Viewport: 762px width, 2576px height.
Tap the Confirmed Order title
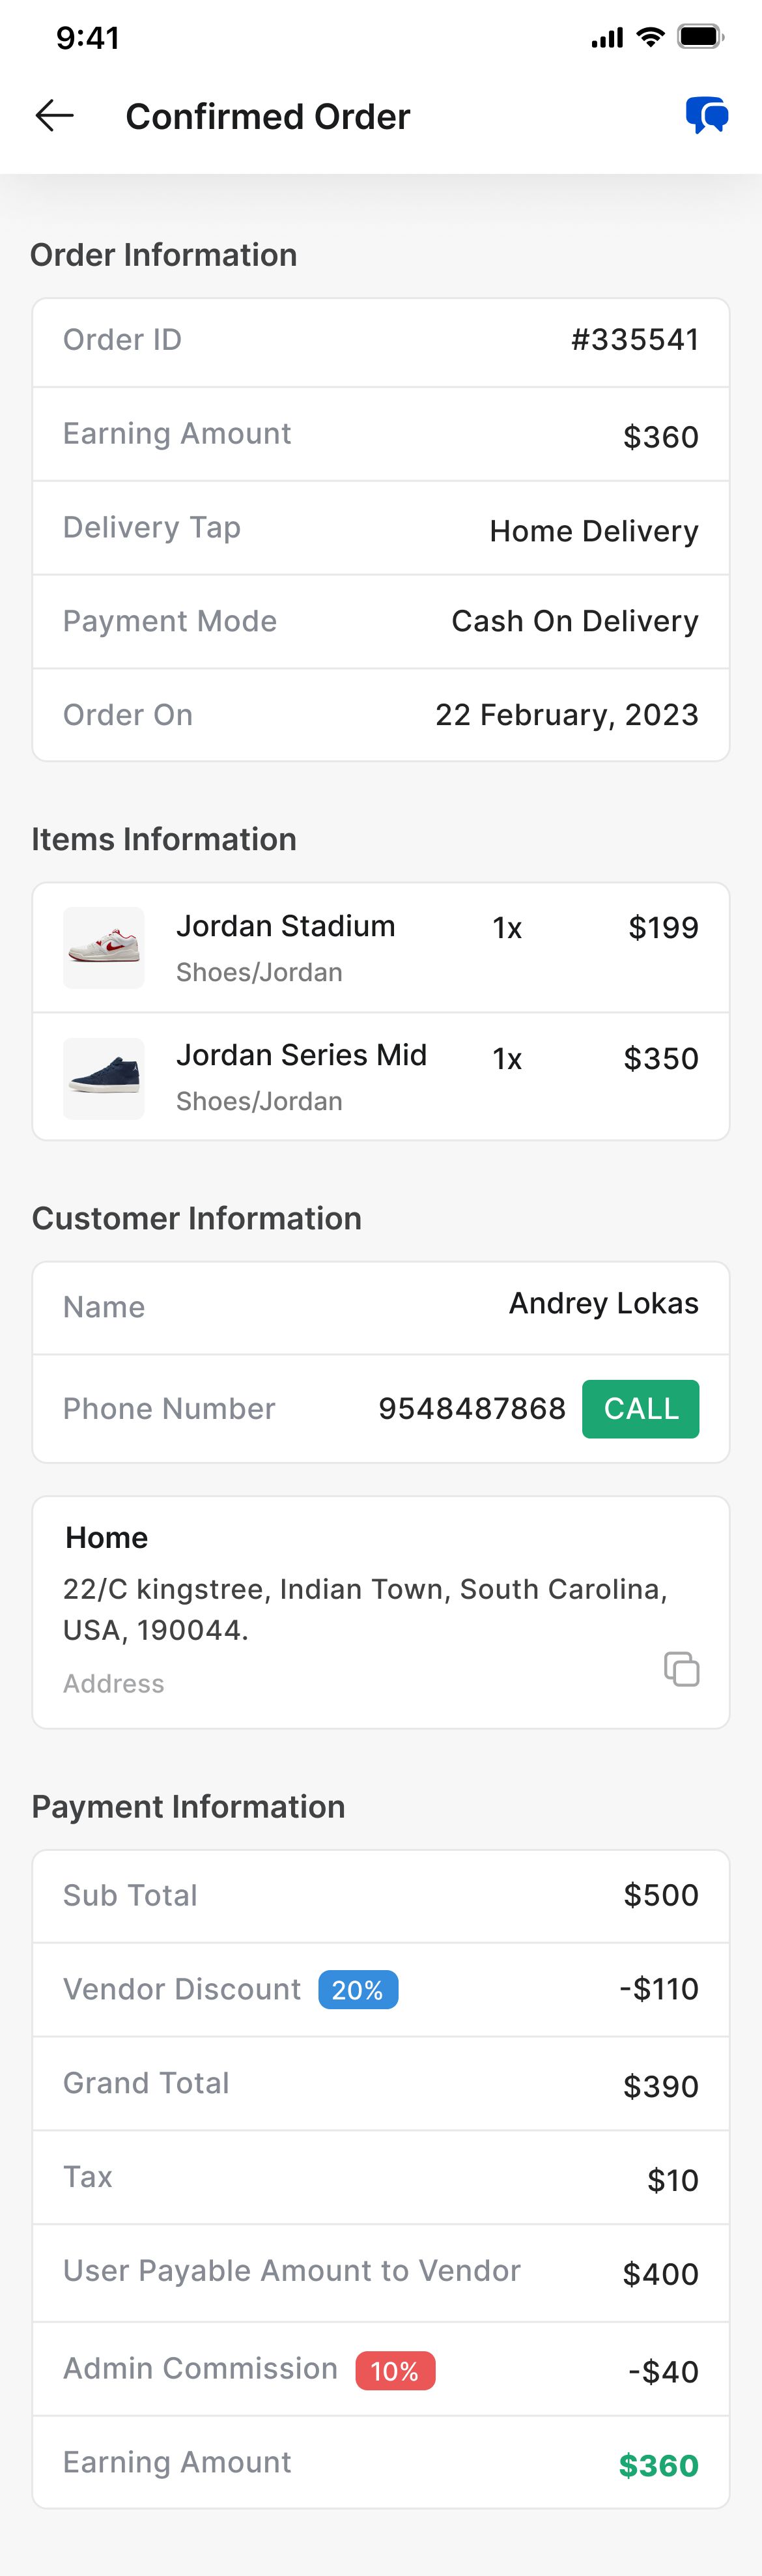(268, 117)
